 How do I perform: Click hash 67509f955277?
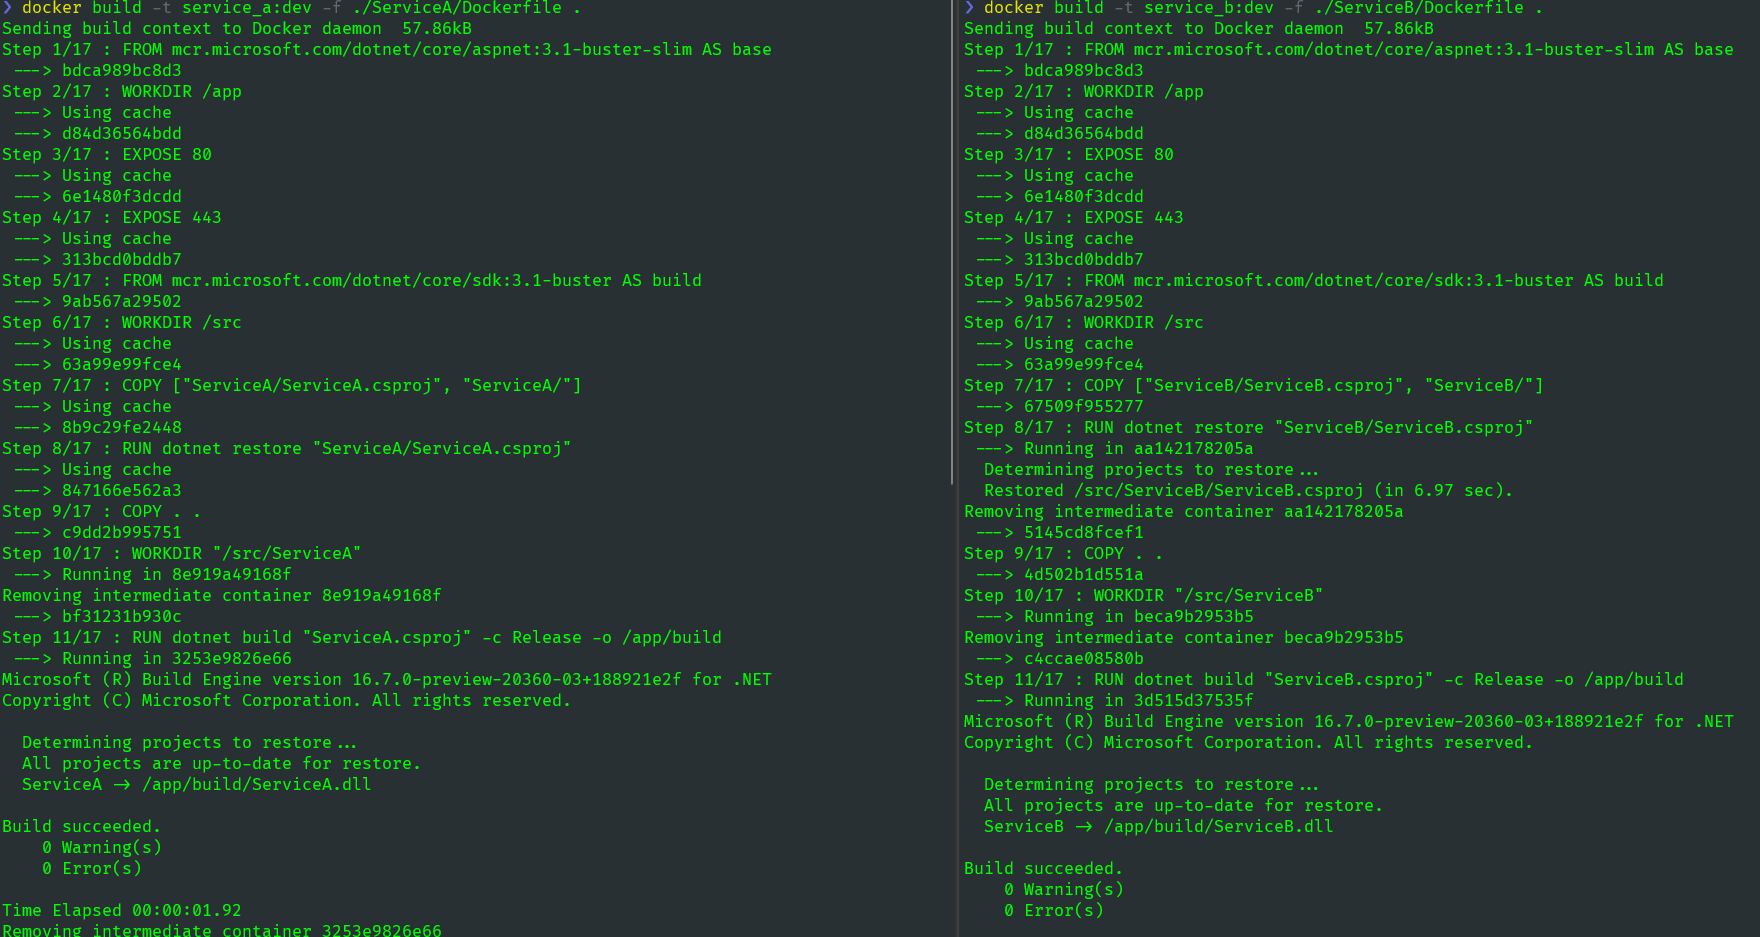click(x=1084, y=407)
